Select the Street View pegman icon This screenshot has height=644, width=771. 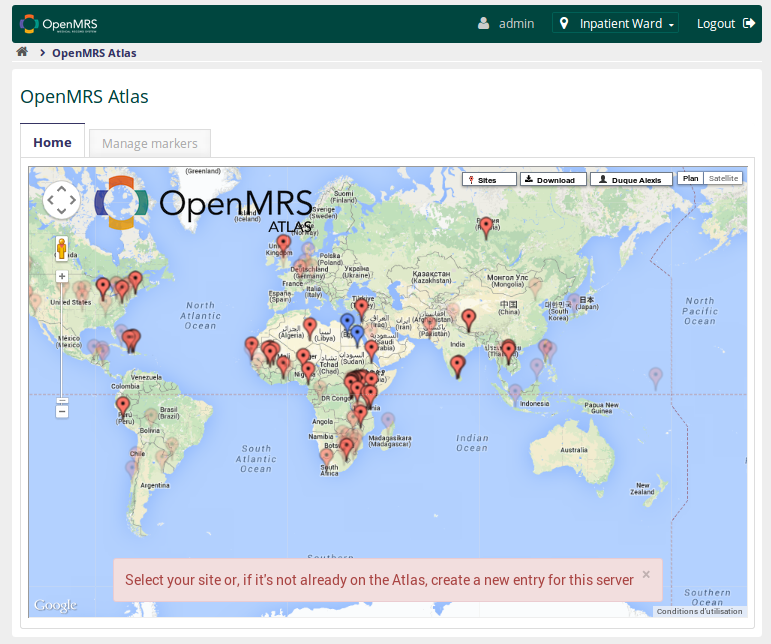[x=61, y=248]
